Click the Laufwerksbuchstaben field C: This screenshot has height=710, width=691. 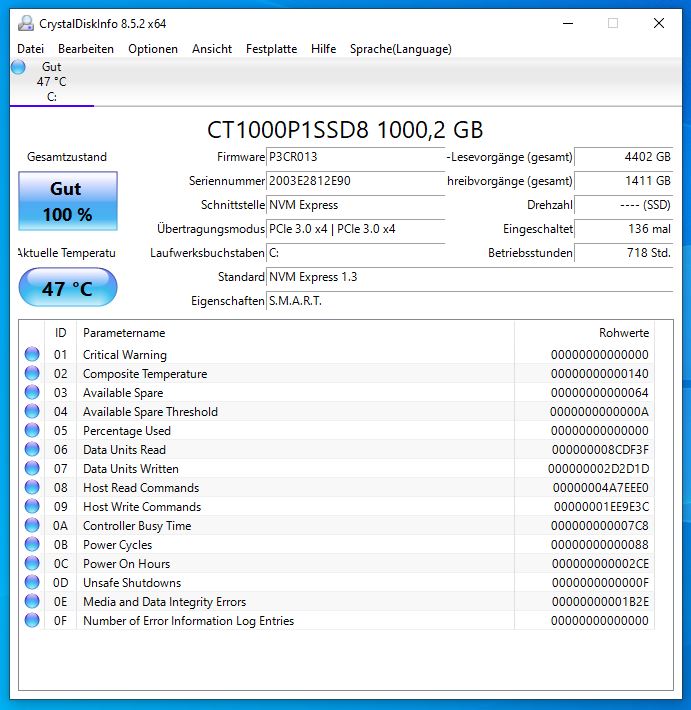coord(355,253)
